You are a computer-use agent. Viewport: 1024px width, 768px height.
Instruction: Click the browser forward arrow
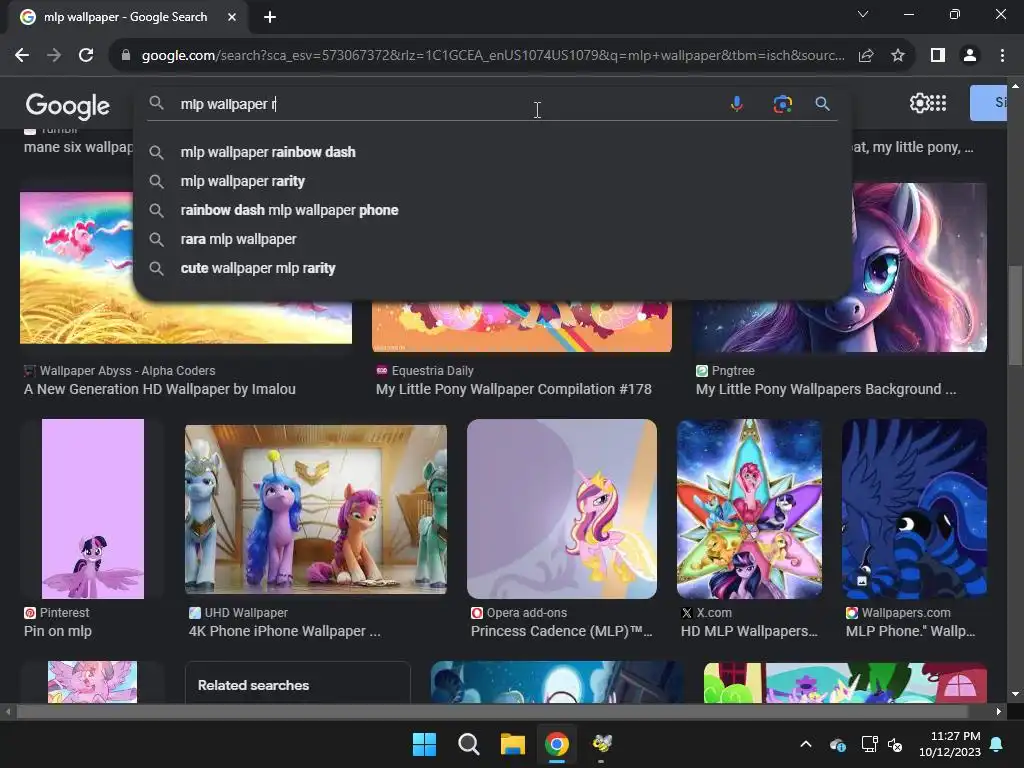click(54, 56)
